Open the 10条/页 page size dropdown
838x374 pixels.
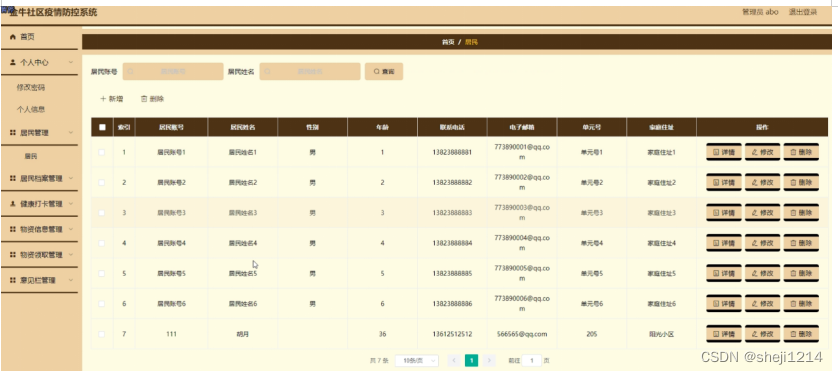click(417, 361)
